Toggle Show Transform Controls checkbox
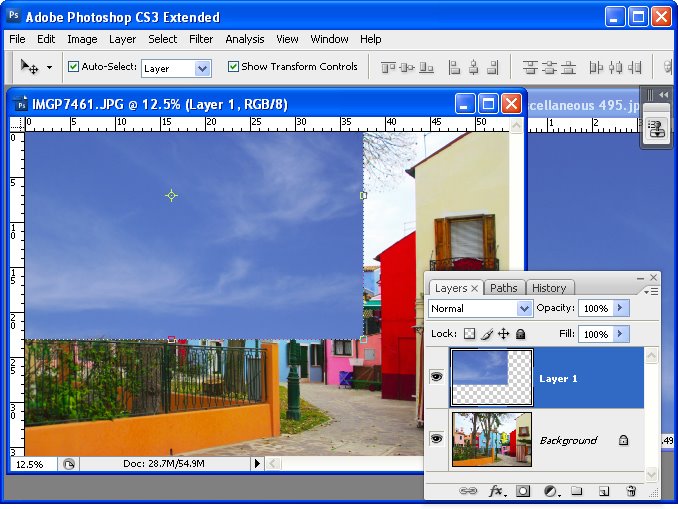The height and width of the screenshot is (509, 678). (233, 67)
